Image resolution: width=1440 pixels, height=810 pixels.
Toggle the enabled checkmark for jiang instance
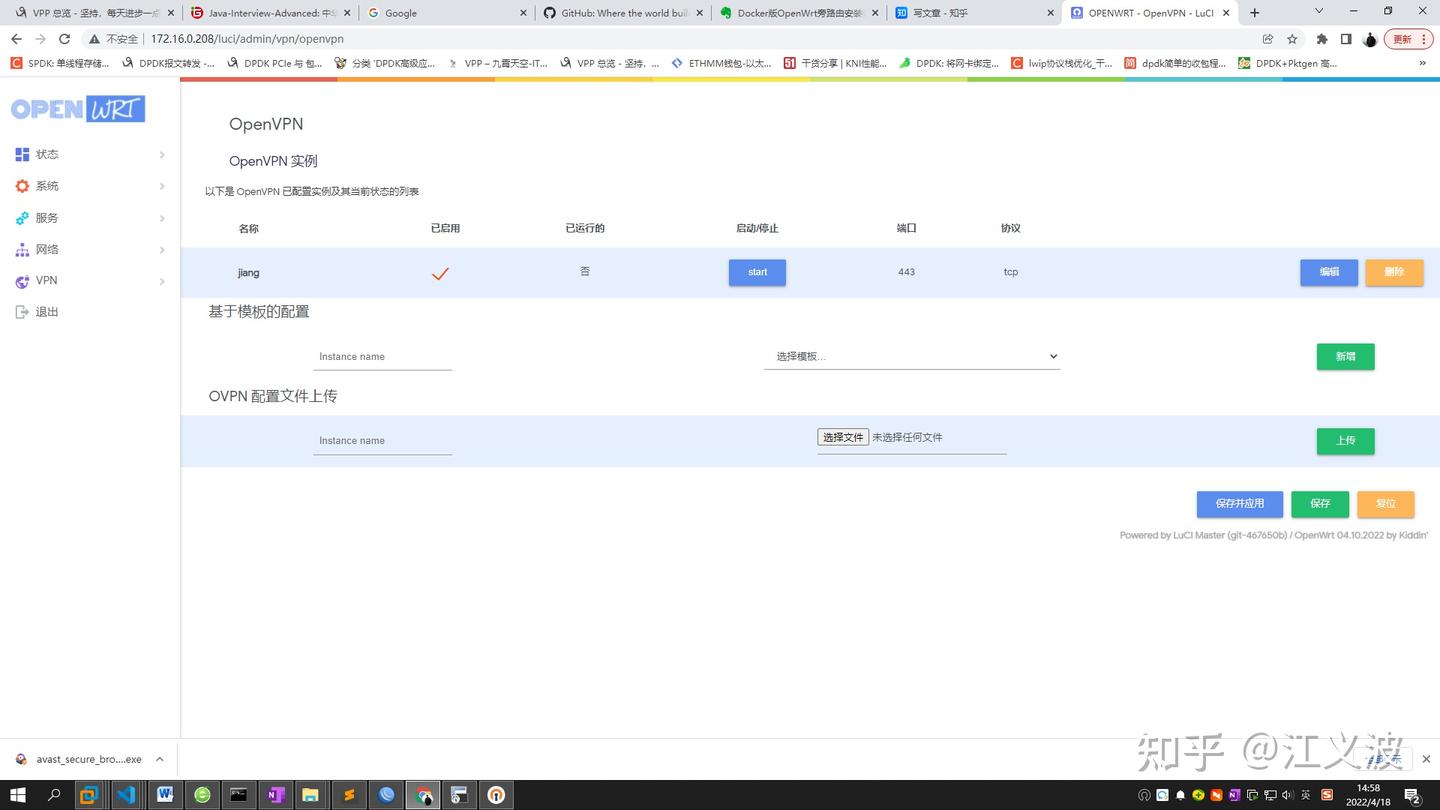pyautogui.click(x=440, y=273)
